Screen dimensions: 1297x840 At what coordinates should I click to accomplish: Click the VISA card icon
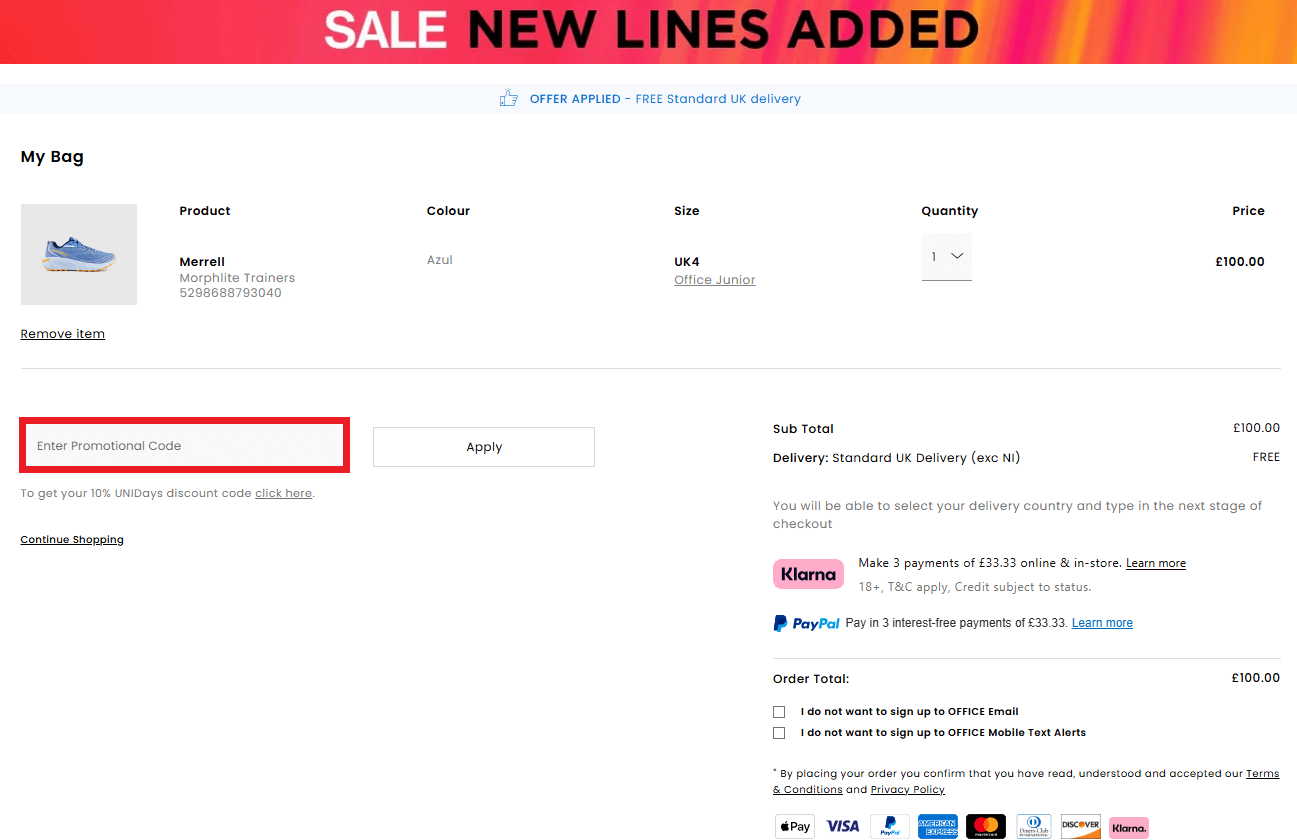pos(843,826)
